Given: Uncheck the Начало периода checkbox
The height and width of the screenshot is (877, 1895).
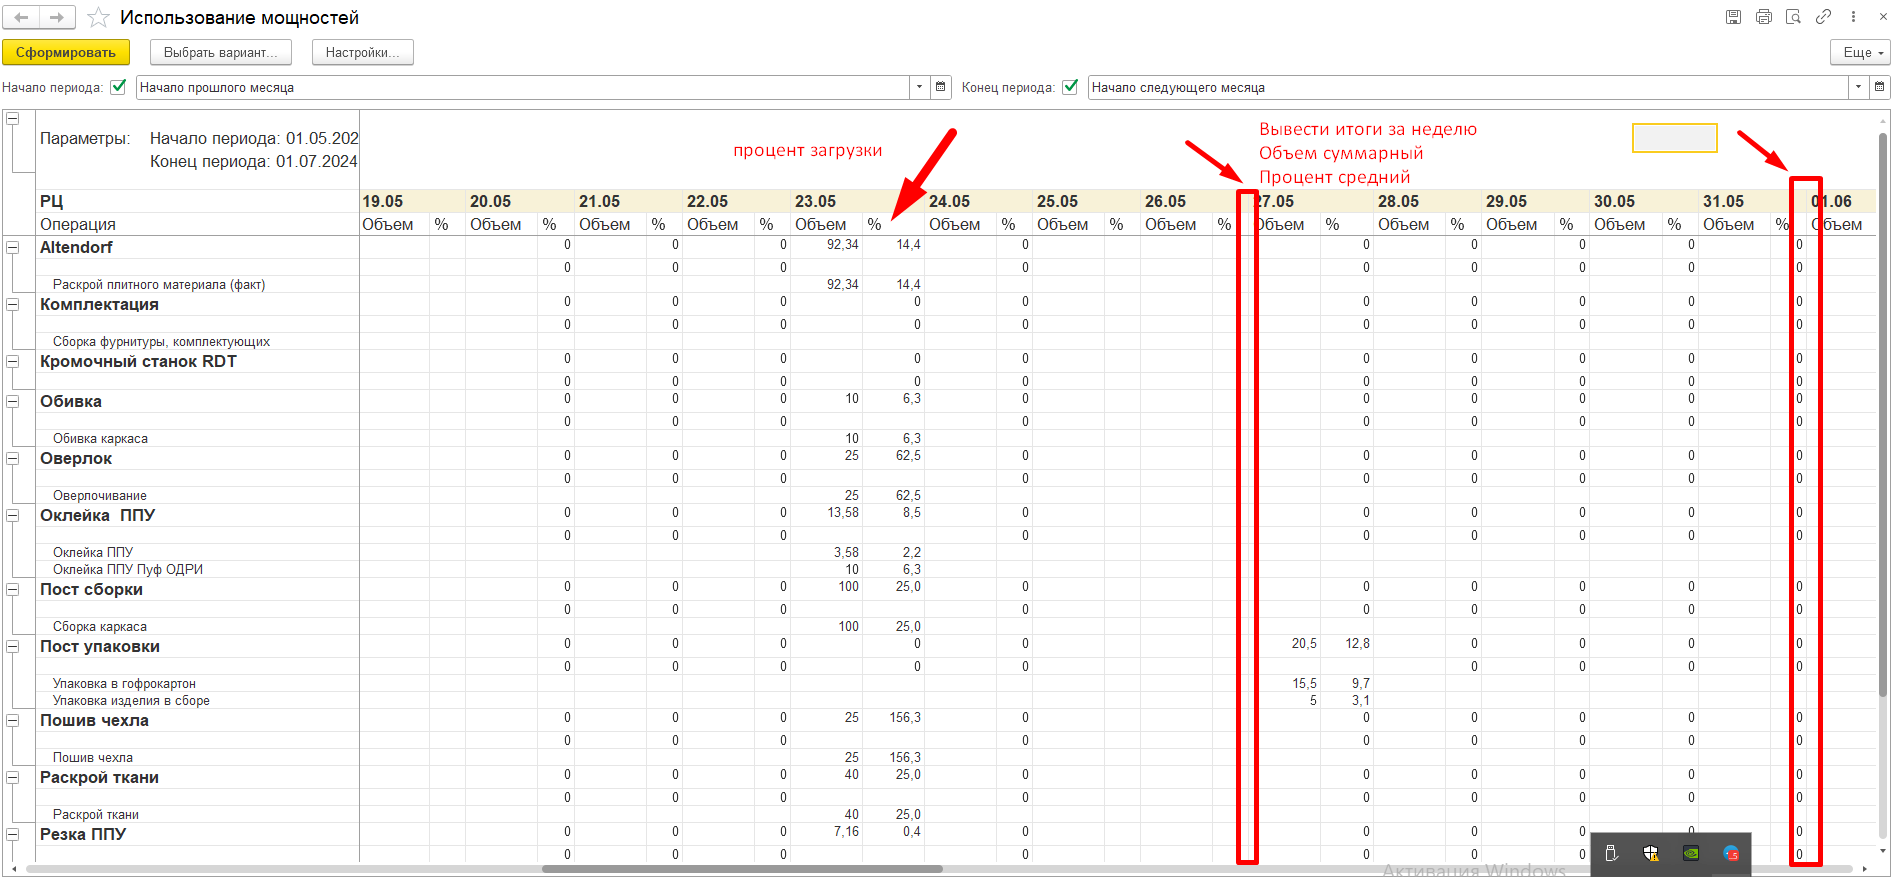Looking at the screenshot, I should point(118,87).
